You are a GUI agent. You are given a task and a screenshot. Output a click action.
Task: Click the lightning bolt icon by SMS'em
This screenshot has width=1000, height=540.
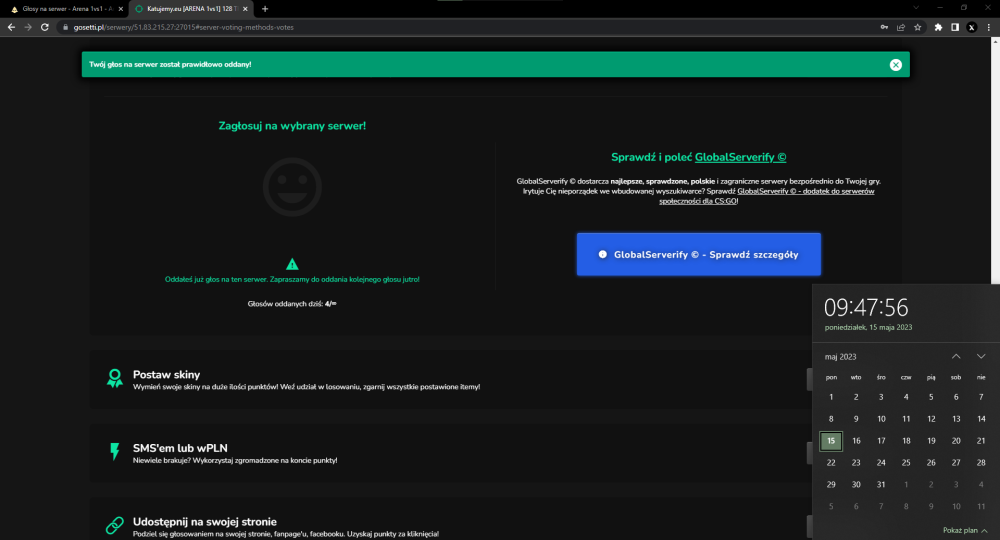(x=115, y=451)
